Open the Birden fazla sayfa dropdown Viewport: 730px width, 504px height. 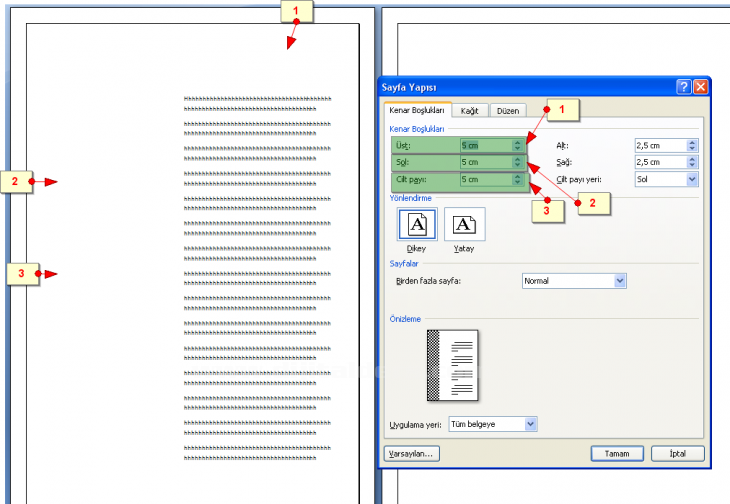(x=620, y=281)
